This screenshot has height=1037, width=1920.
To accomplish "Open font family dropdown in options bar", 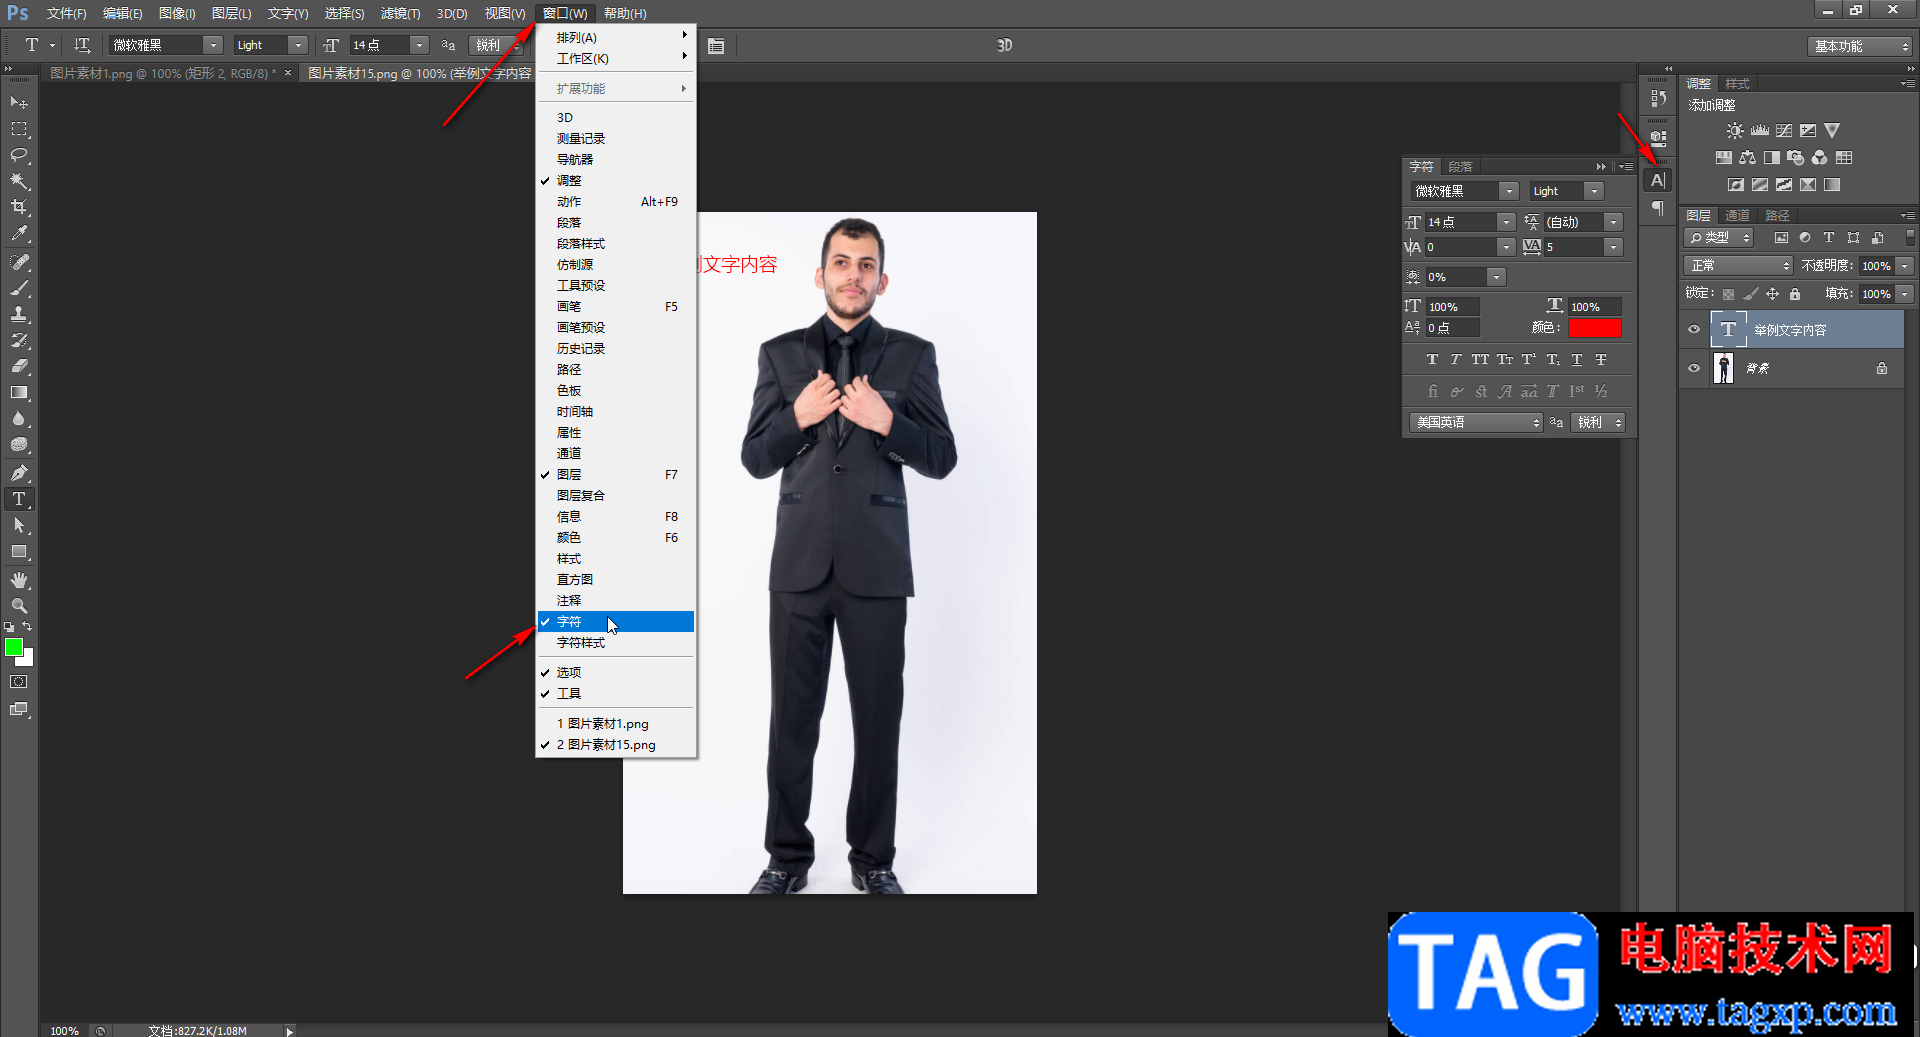I will 213,45.
